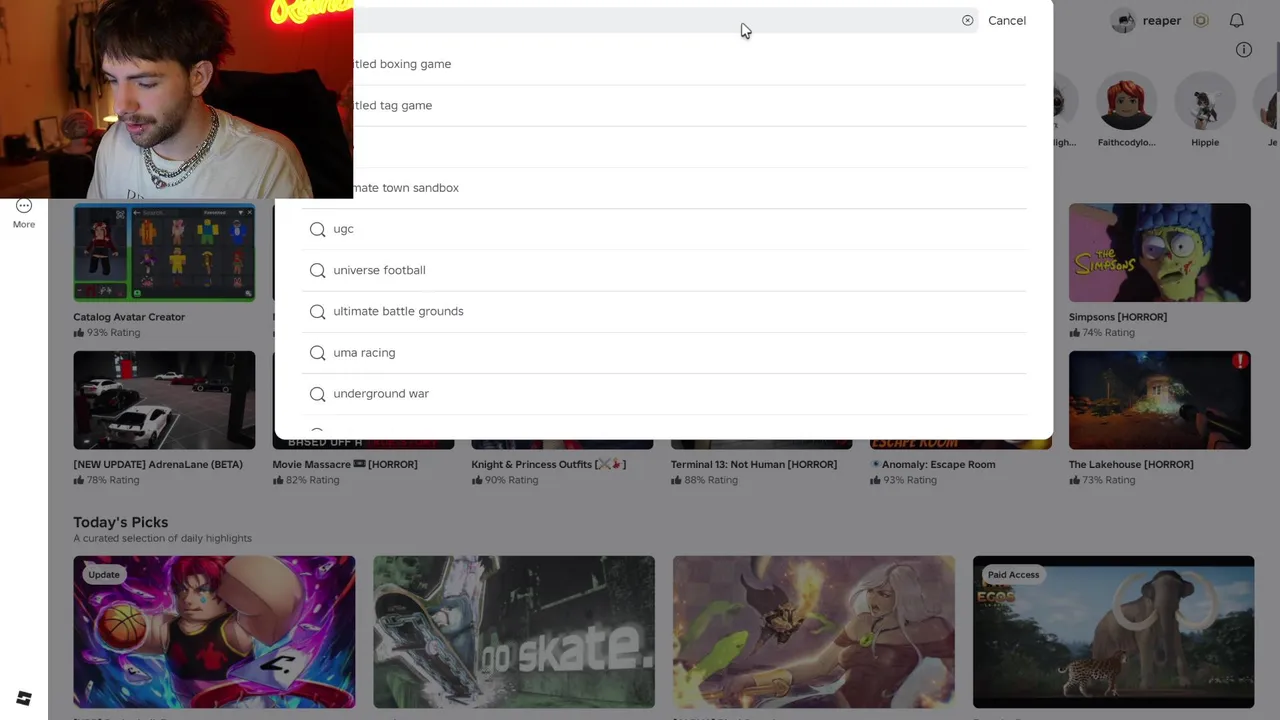
Task: Select the untitled boxing game suggestion
Action: point(690,64)
